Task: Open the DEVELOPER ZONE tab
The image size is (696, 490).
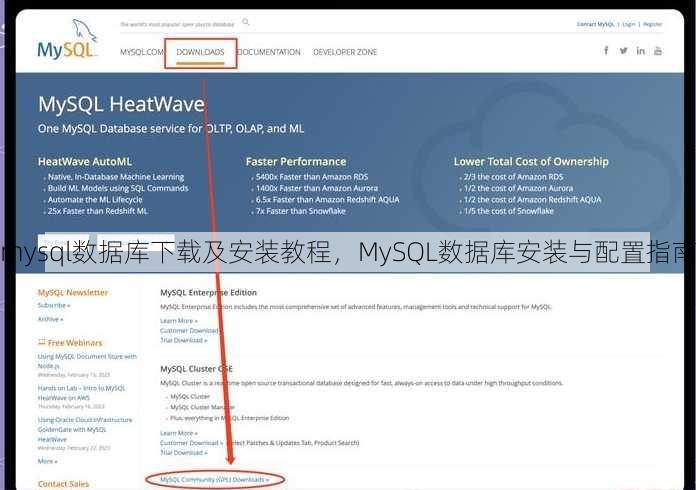Action: click(345, 52)
